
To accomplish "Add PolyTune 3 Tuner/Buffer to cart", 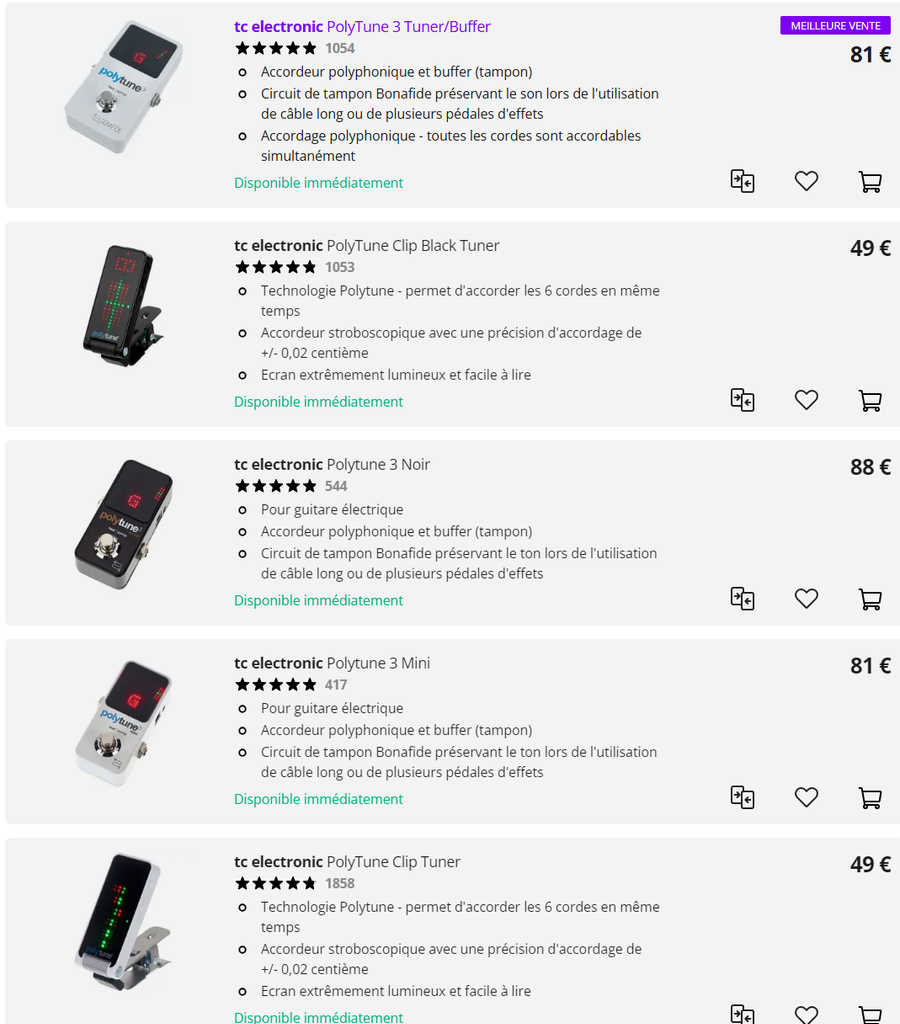I will (x=870, y=181).
